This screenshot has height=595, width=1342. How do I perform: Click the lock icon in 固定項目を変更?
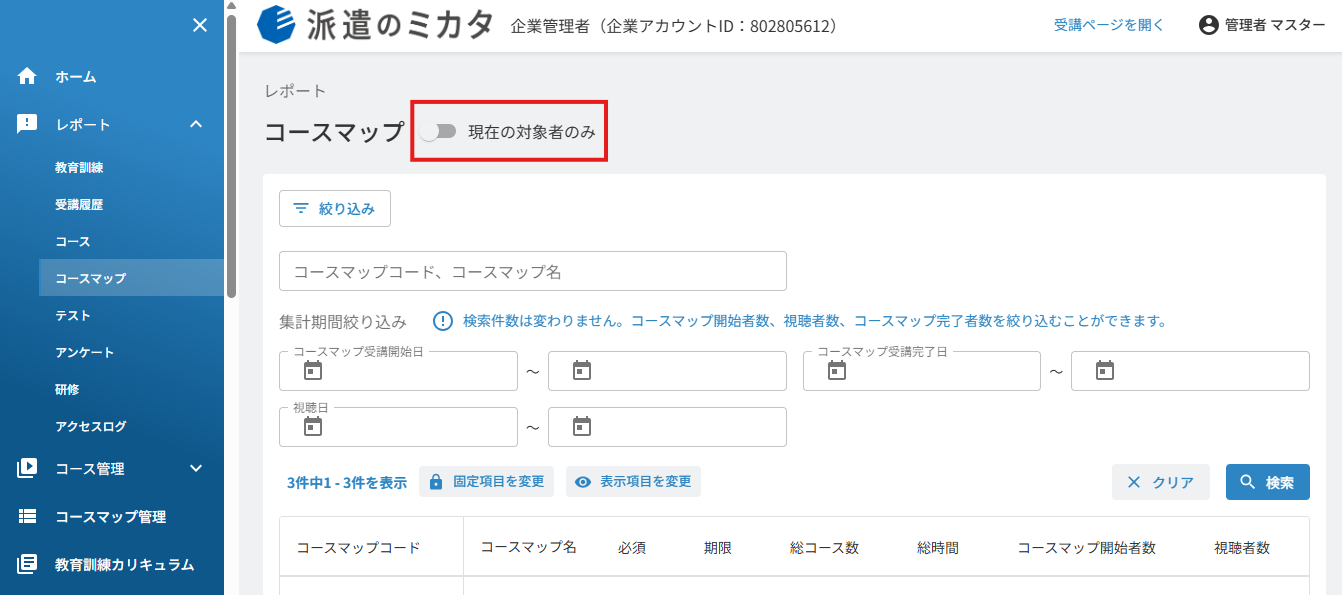pyautogui.click(x=436, y=482)
